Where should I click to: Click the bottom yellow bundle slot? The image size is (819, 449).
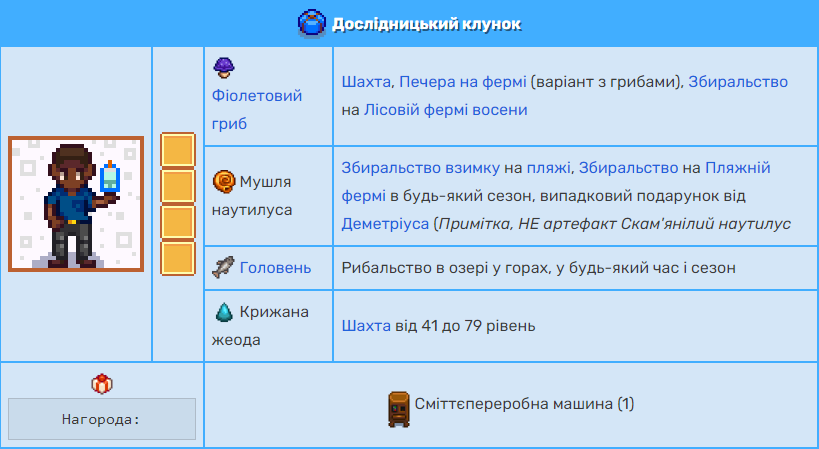click(178, 258)
